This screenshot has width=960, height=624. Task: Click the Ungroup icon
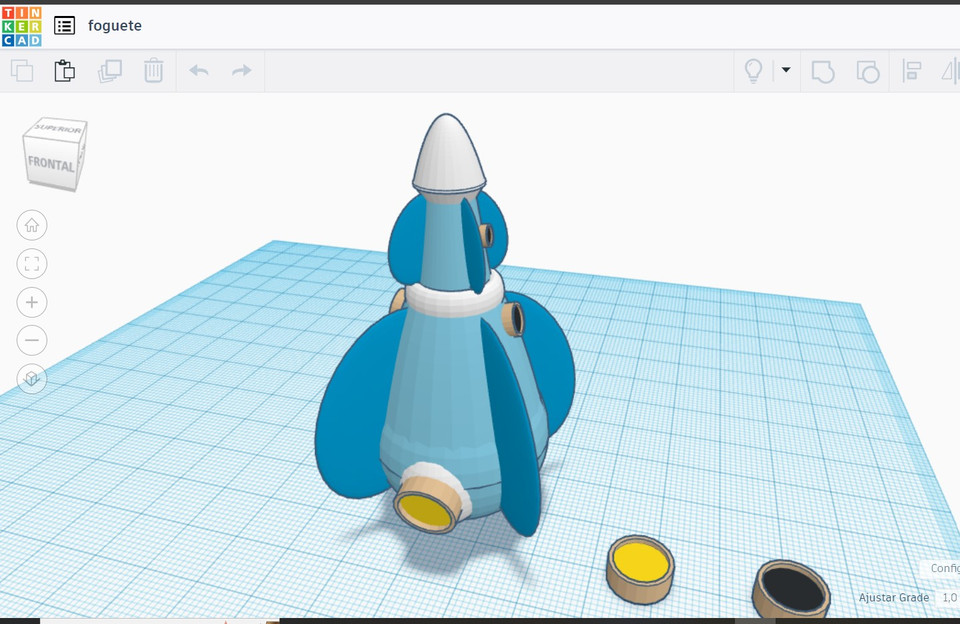click(x=867, y=71)
